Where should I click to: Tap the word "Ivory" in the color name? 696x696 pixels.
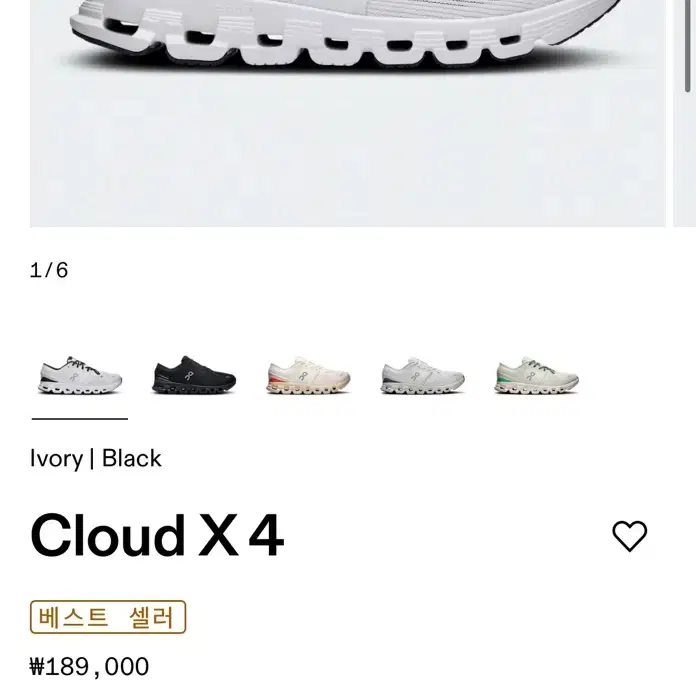pyautogui.click(x=56, y=458)
